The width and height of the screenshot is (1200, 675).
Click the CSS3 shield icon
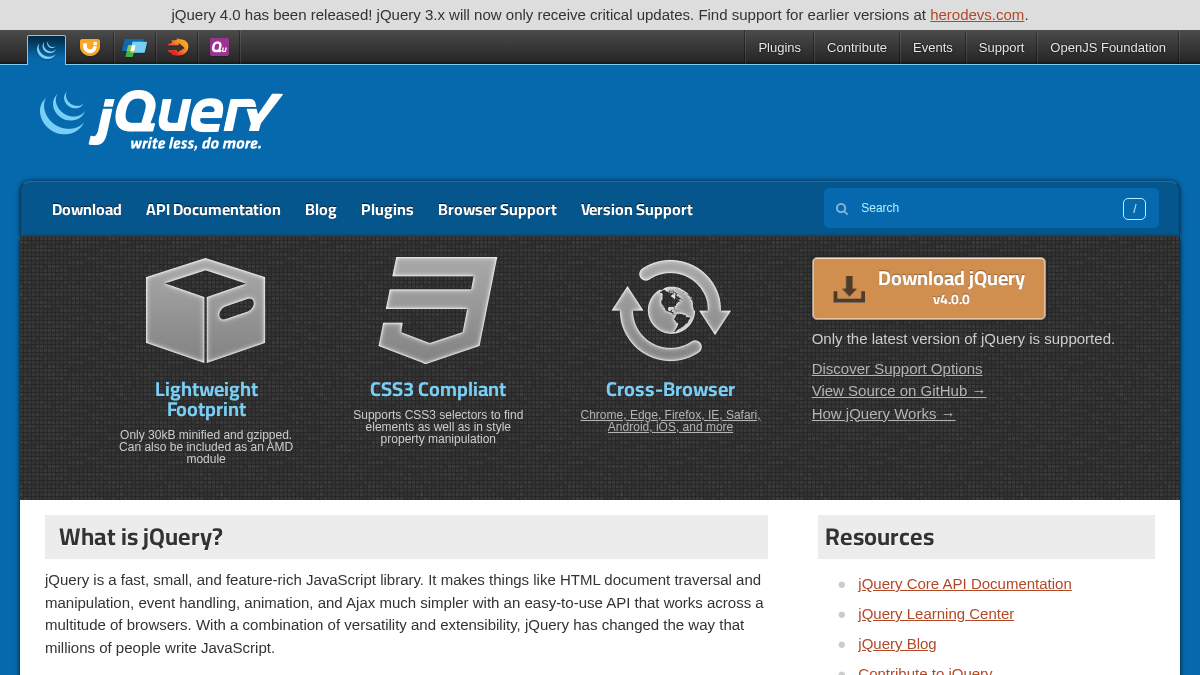pyautogui.click(x=438, y=310)
